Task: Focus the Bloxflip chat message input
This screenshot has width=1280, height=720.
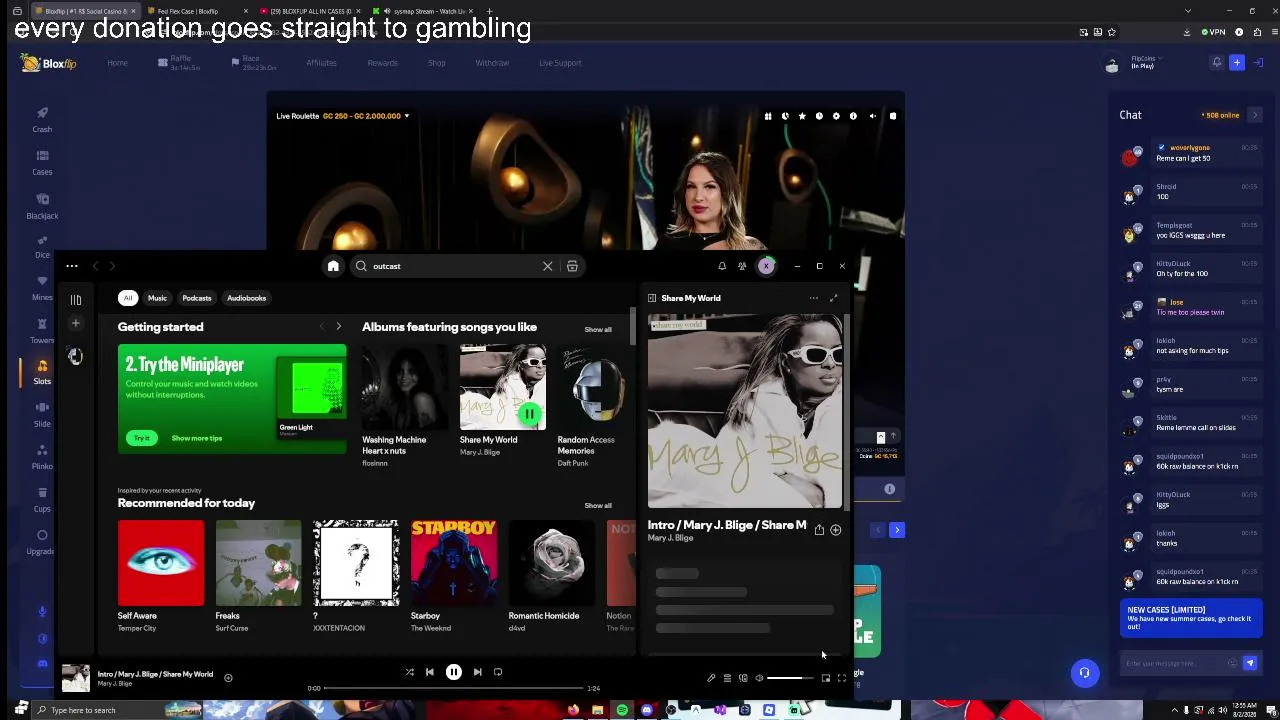Action: tap(1178, 663)
